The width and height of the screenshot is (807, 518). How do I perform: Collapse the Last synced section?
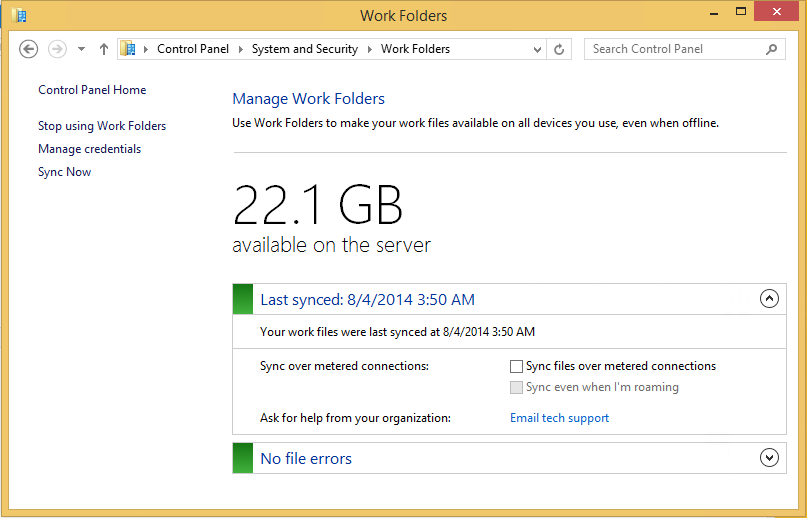coord(769,298)
